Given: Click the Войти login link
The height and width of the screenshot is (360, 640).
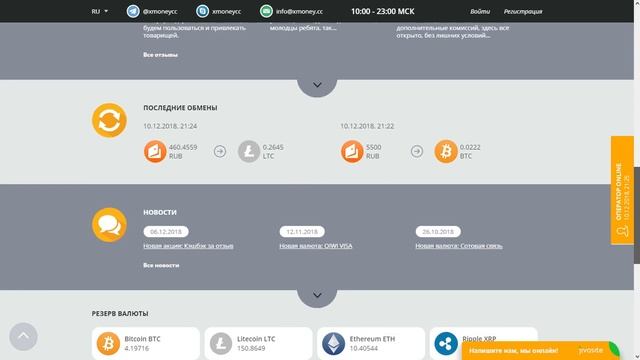Looking at the screenshot, I should coord(480,11).
